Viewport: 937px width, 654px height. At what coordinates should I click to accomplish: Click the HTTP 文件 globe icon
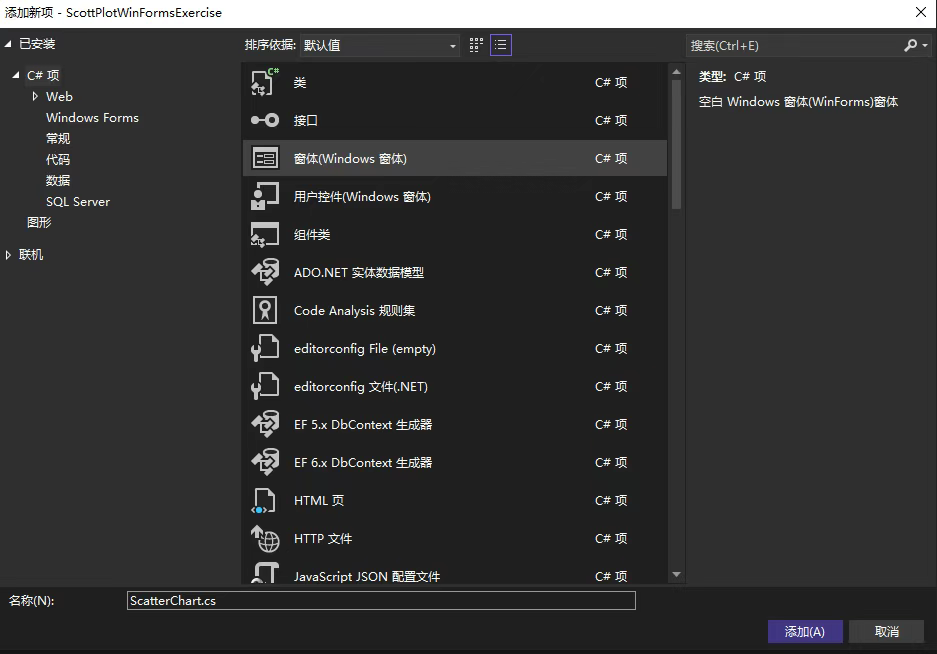tap(265, 539)
